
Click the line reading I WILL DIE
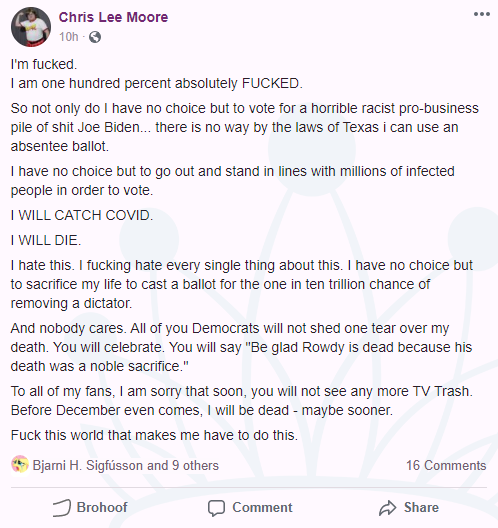(46, 240)
